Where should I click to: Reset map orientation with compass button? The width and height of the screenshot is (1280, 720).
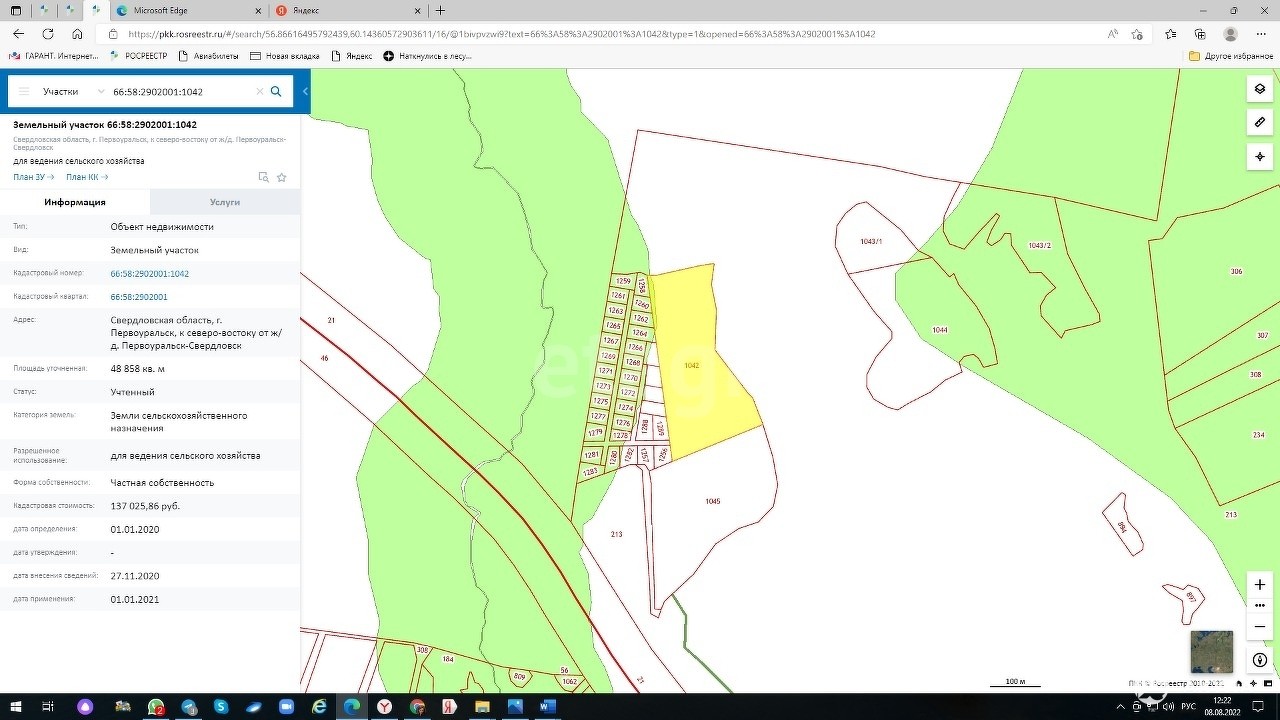pyautogui.click(x=1259, y=660)
